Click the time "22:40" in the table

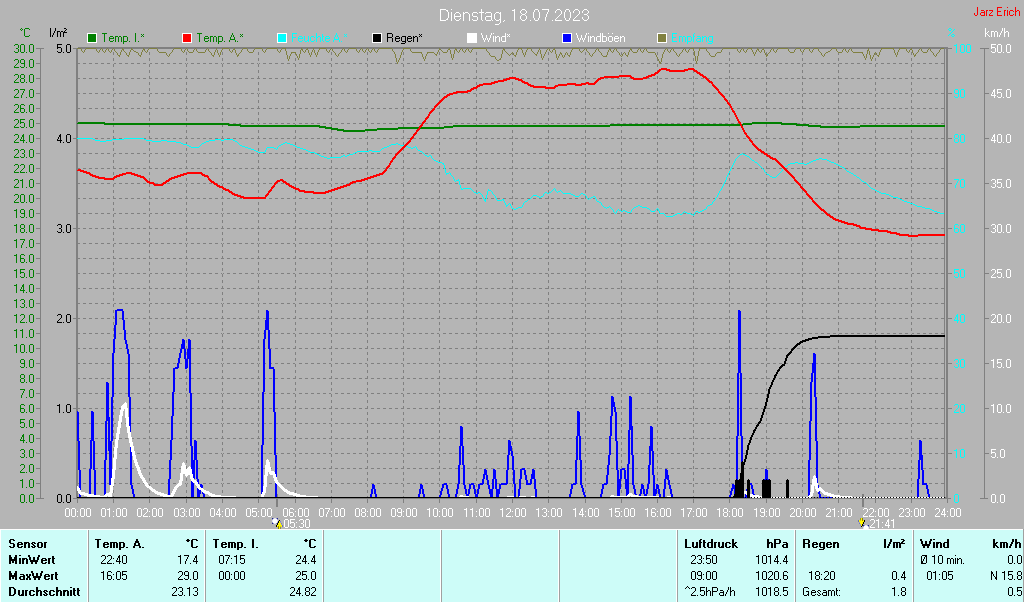click(114, 560)
